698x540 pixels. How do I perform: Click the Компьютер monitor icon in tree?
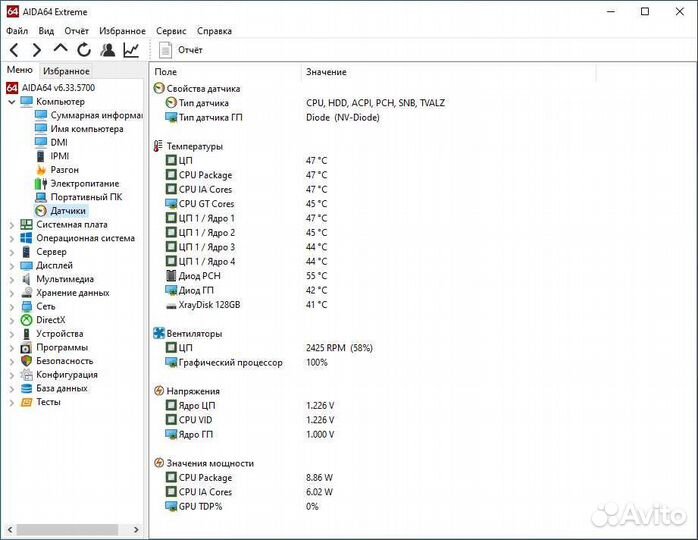pos(27,102)
